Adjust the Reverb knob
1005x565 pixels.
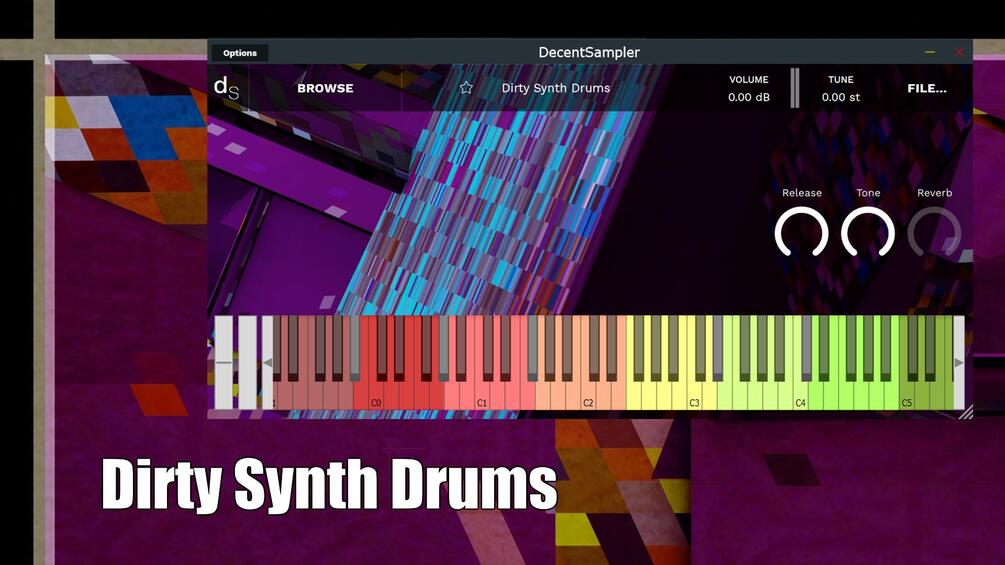tap(934, 233)
